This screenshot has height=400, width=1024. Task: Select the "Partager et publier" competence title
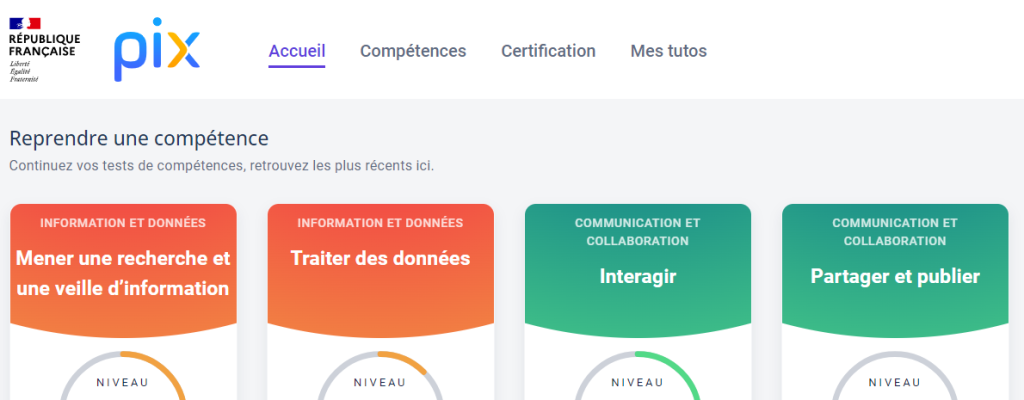point(895,275)
